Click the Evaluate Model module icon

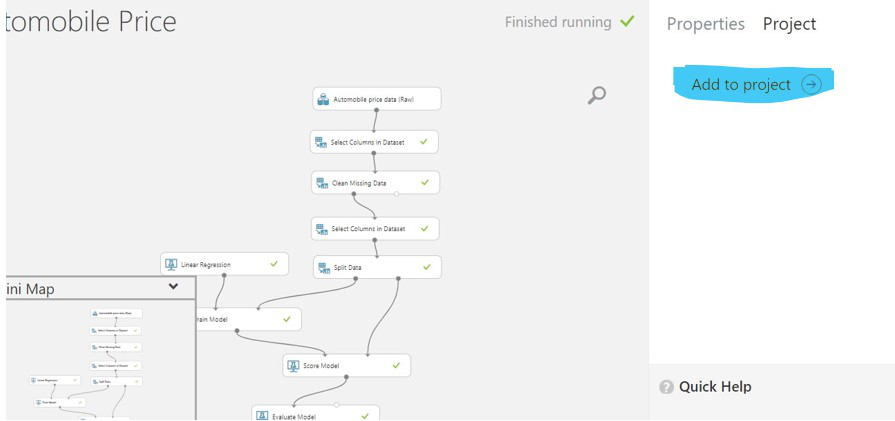pyautogui.click(x=262, y=415)
